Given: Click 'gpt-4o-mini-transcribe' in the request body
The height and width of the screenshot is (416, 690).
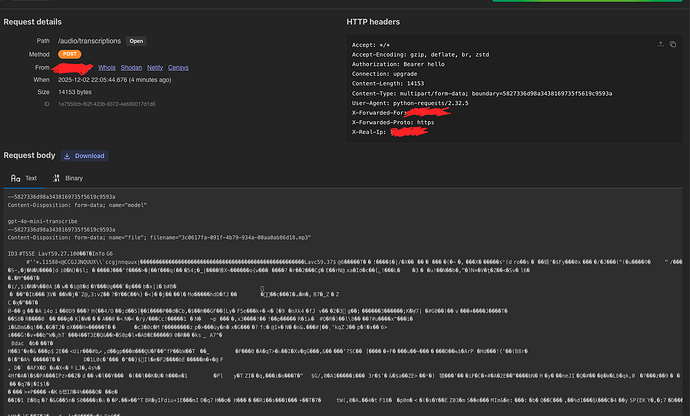Looking at the screenshot, I should pyautogui.click(x=42, y=221).
